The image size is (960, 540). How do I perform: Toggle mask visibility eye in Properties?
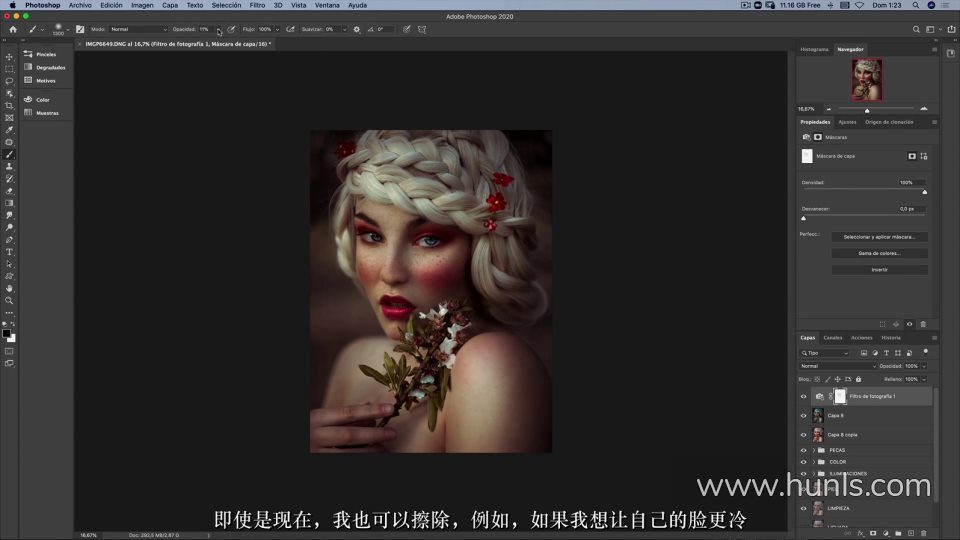pos(909,324)
